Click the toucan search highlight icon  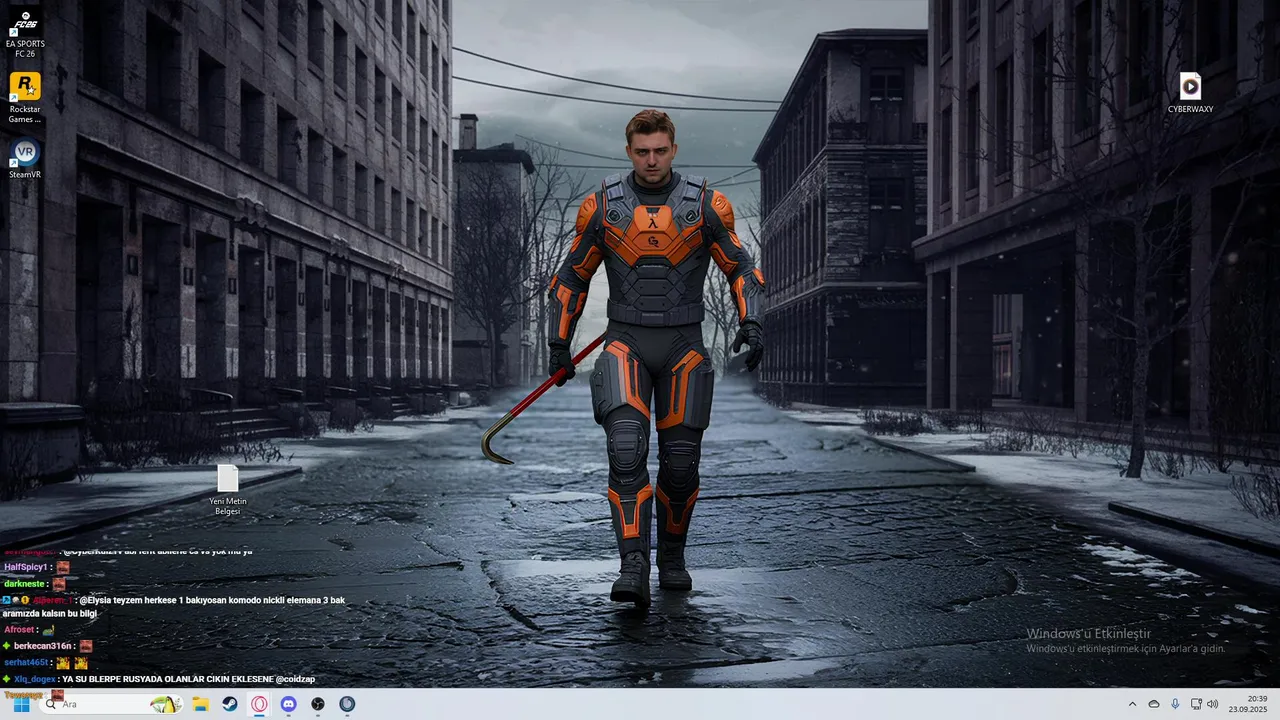click(x=165, y=704)
